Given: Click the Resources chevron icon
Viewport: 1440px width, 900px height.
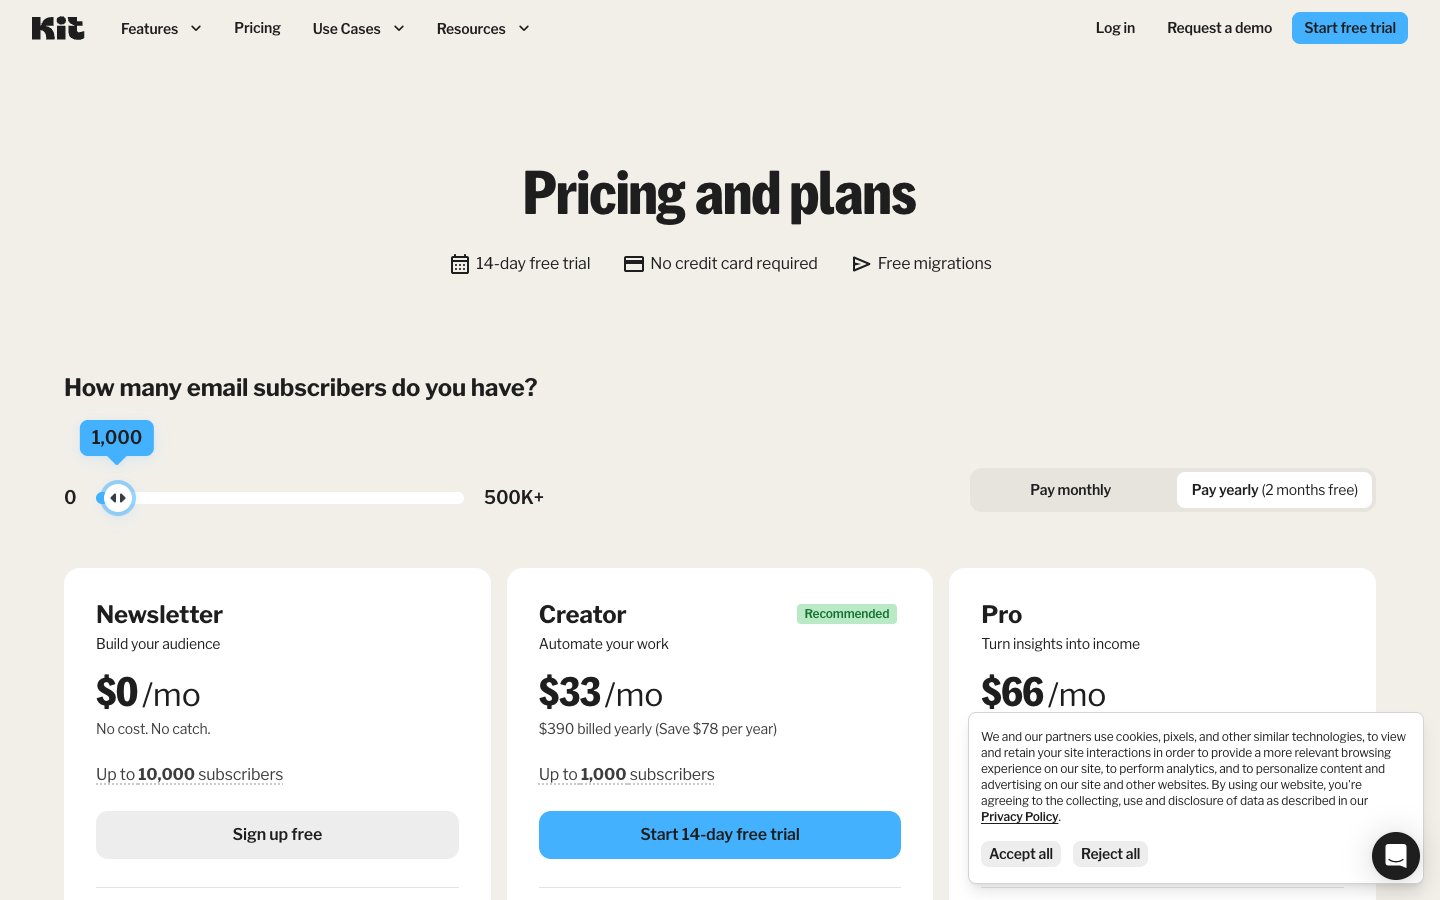Looking at the screenshot, I should 524,28.
